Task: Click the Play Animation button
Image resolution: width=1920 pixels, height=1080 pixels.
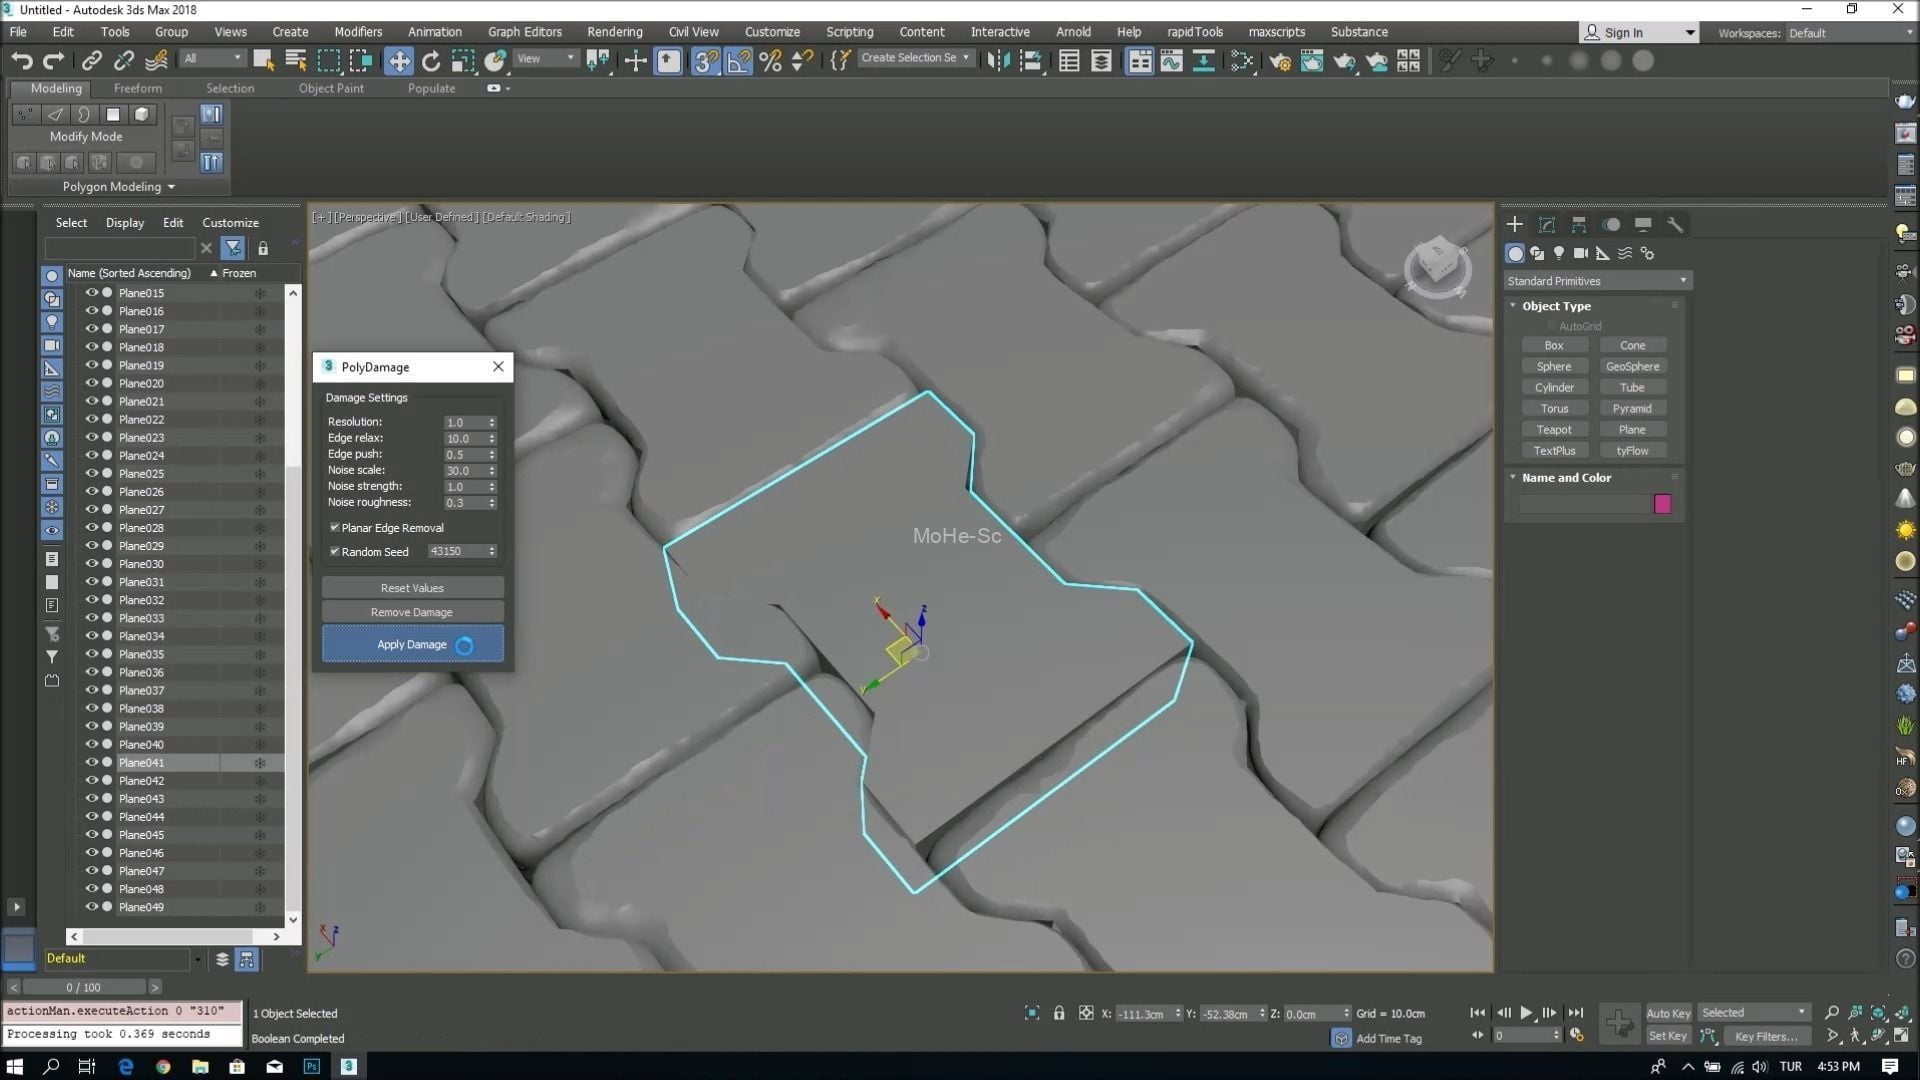Action: [x=1526, y=1013]
